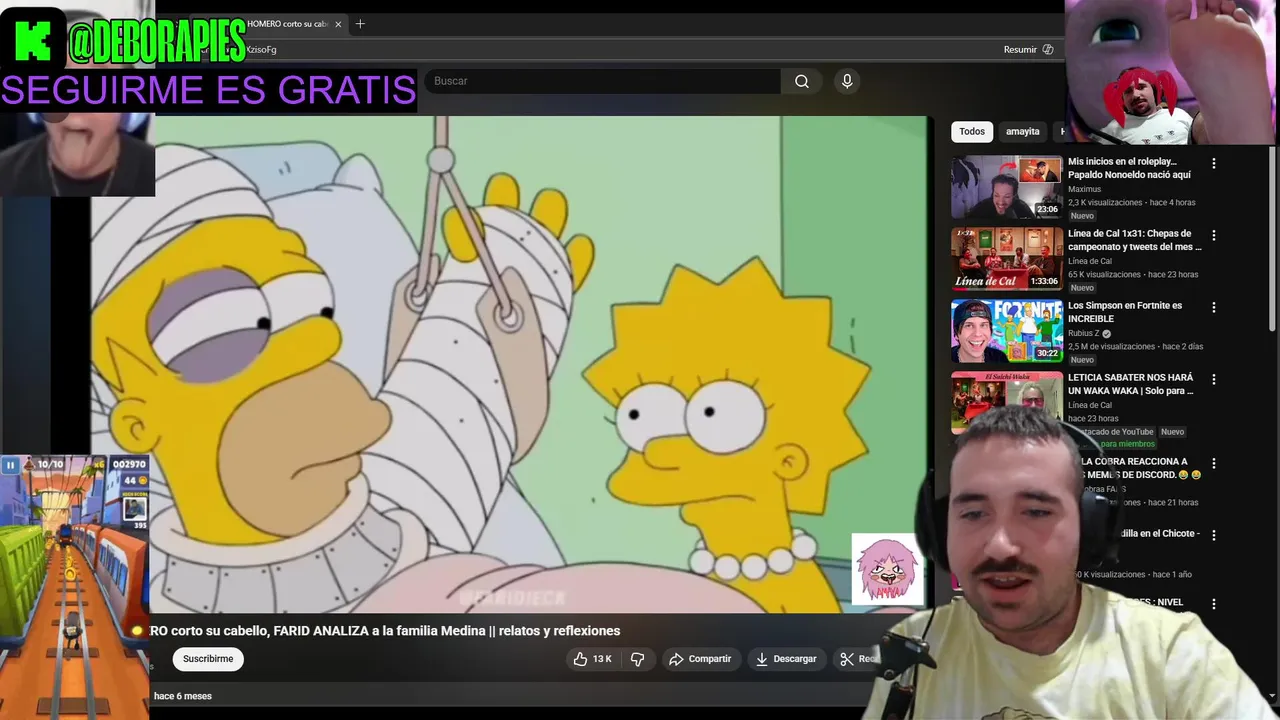Open options for LA COBRA REACCIONA video
Image resolution: width=1280 pixels, height=720 pixels.
pyautogui.click(x=1214, y=463)
